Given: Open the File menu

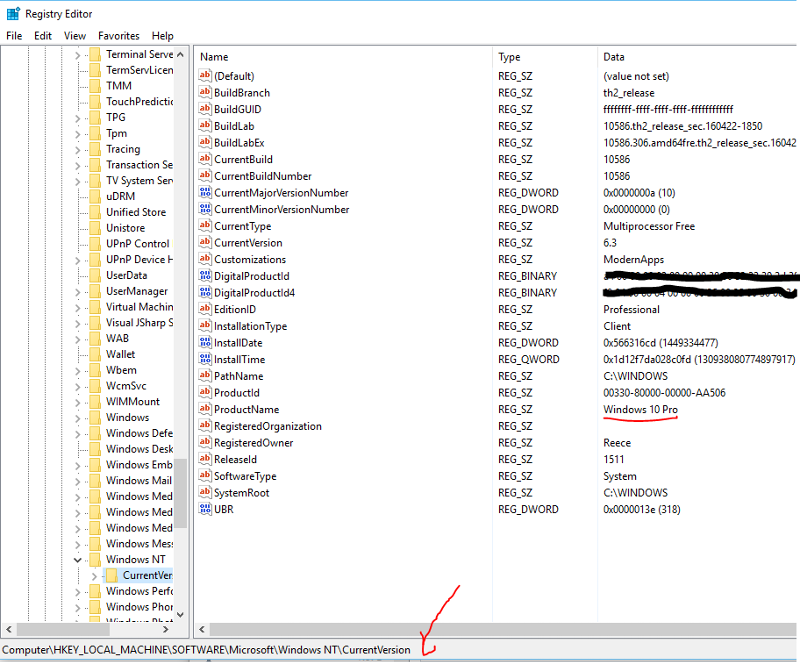Looking at the screenshot, I should point(14,36).
